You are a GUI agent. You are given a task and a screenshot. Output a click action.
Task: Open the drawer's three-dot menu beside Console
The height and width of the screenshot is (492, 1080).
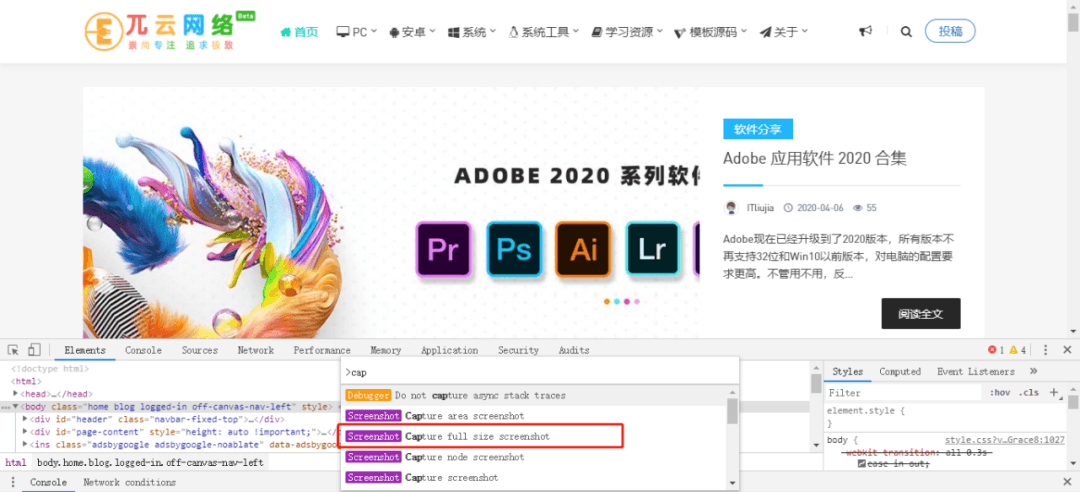click(13, 482)
